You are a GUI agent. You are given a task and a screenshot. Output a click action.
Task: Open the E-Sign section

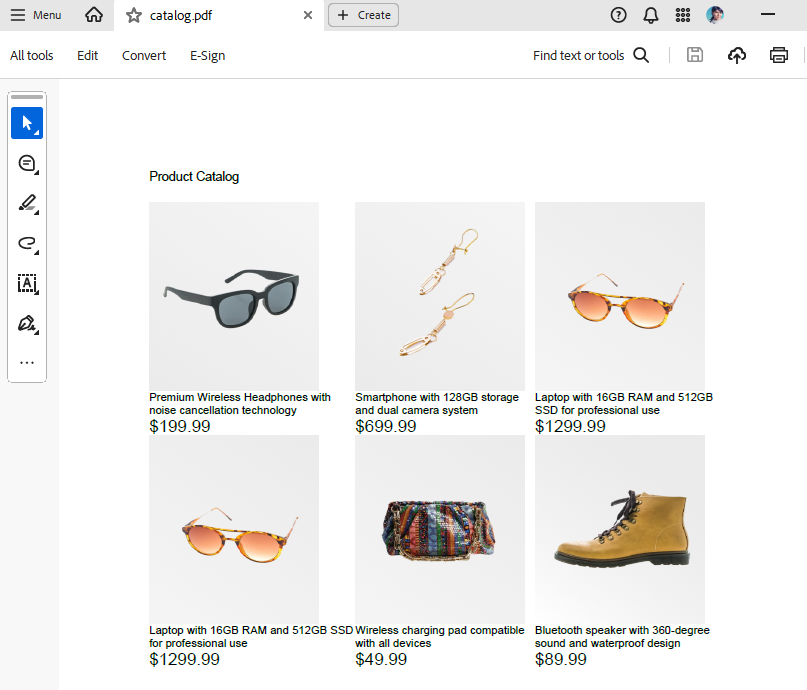[207, 55]
